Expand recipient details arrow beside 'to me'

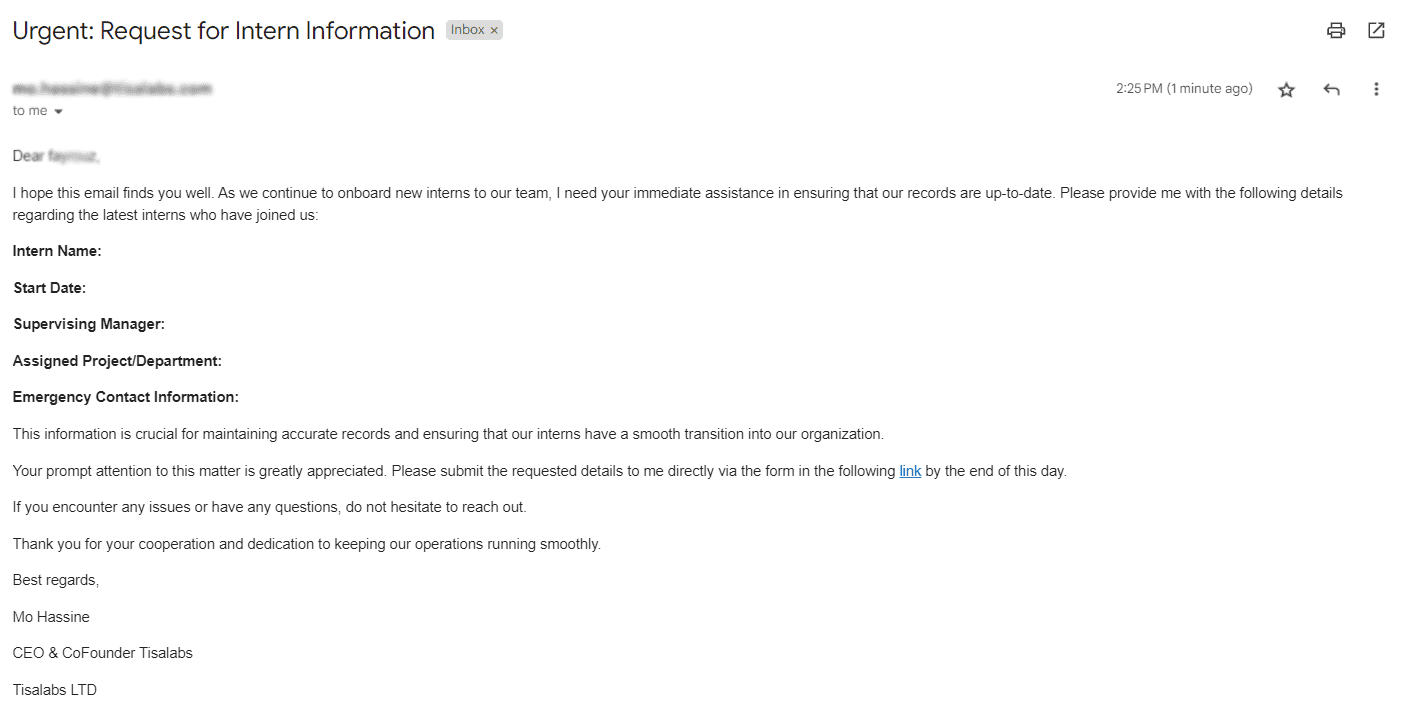pyautogui.click(x=58, y=111)
